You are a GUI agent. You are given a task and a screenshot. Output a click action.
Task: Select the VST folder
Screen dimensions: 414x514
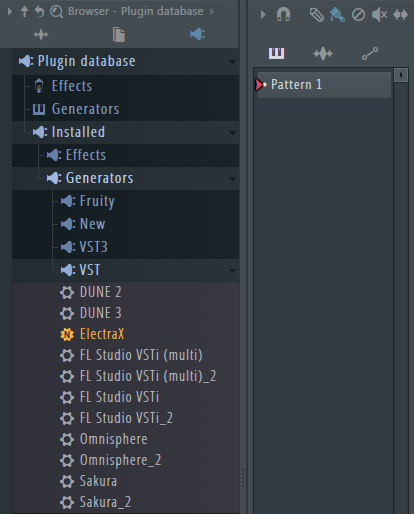coord(125,270)
